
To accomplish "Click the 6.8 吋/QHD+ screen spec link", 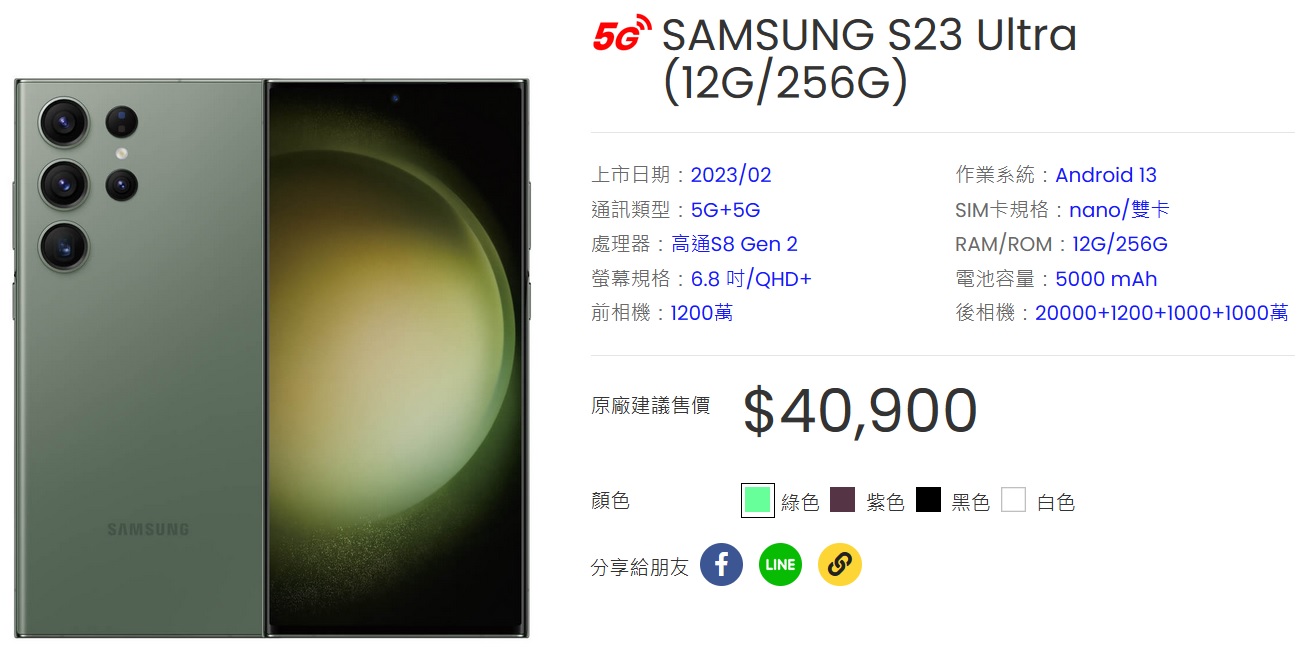I will (x=751, y=279).
